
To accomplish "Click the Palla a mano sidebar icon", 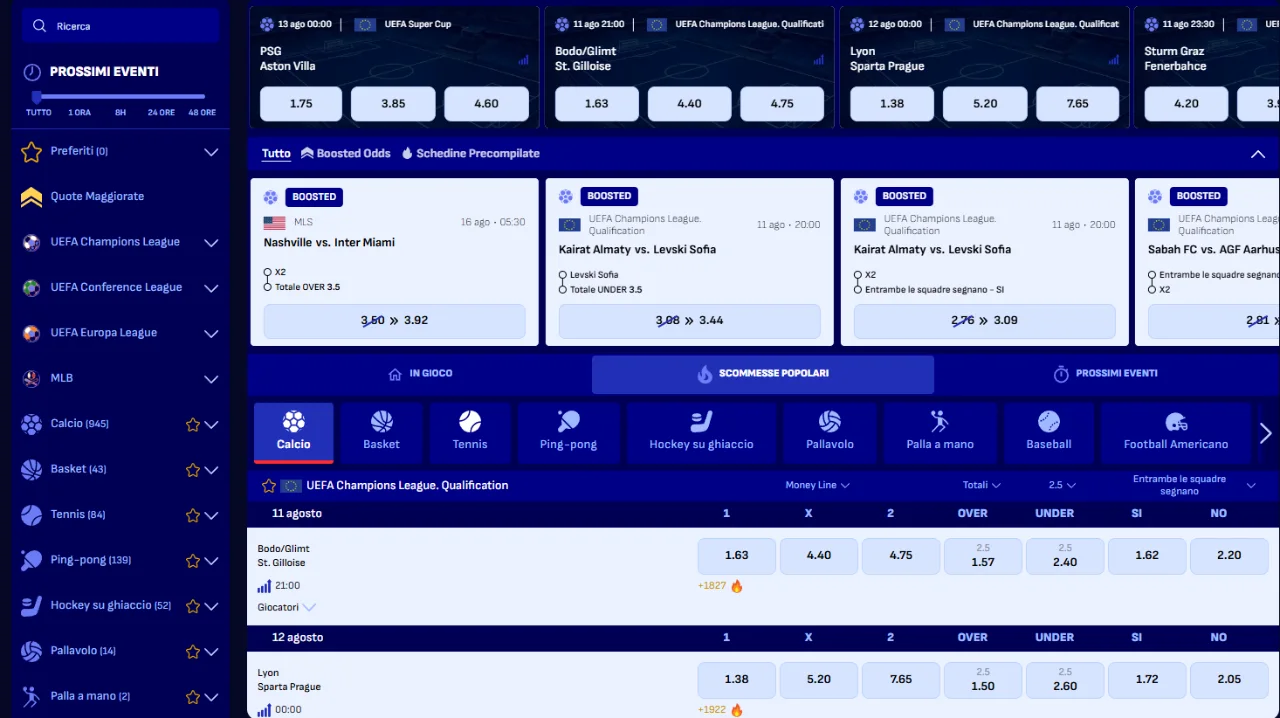I will 31,697.
